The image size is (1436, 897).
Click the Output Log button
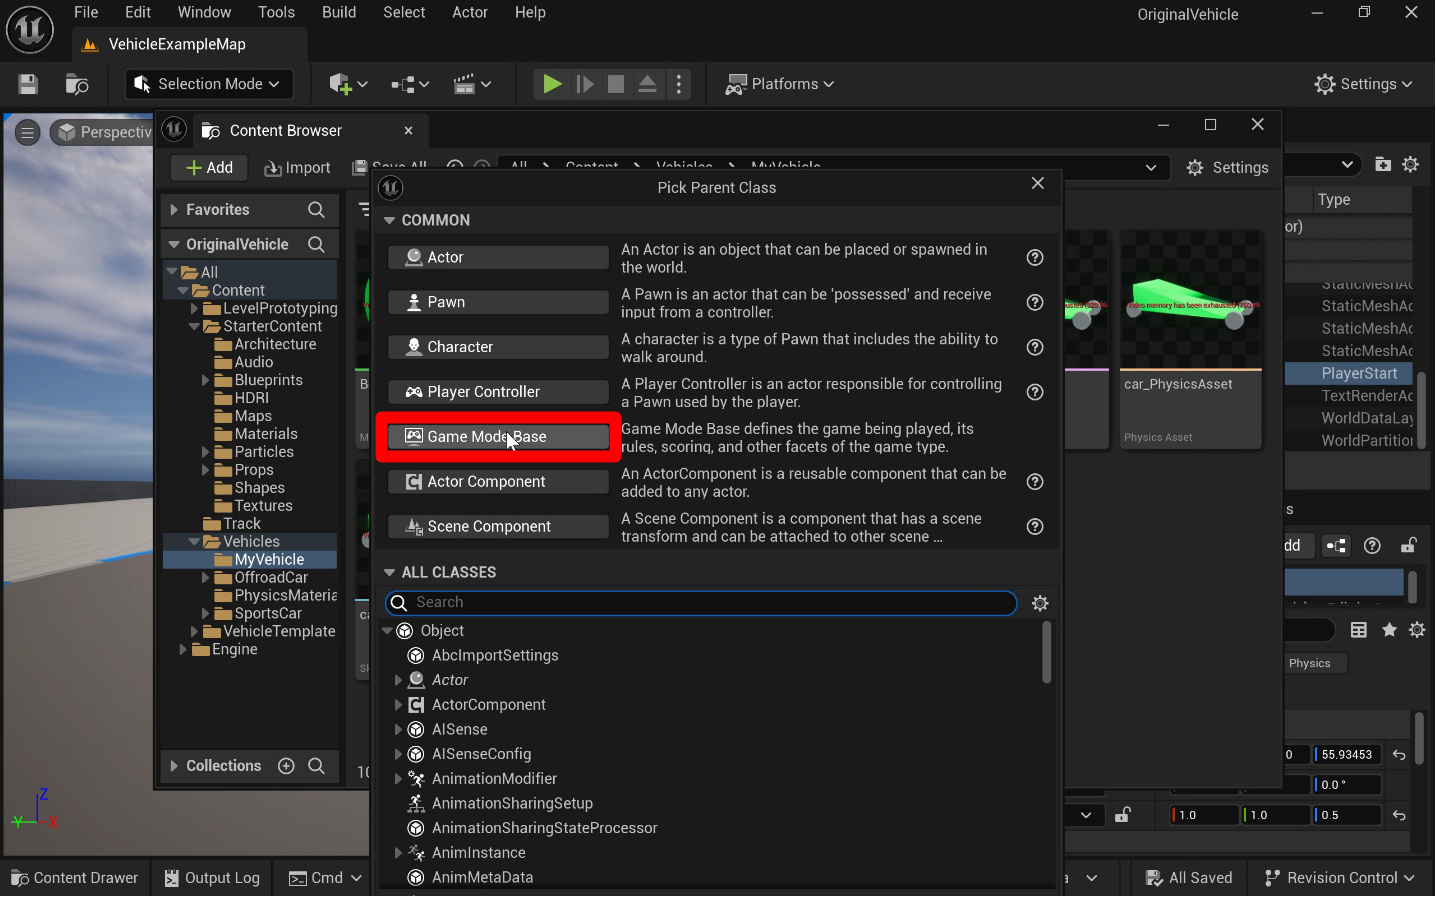[212, 878]
